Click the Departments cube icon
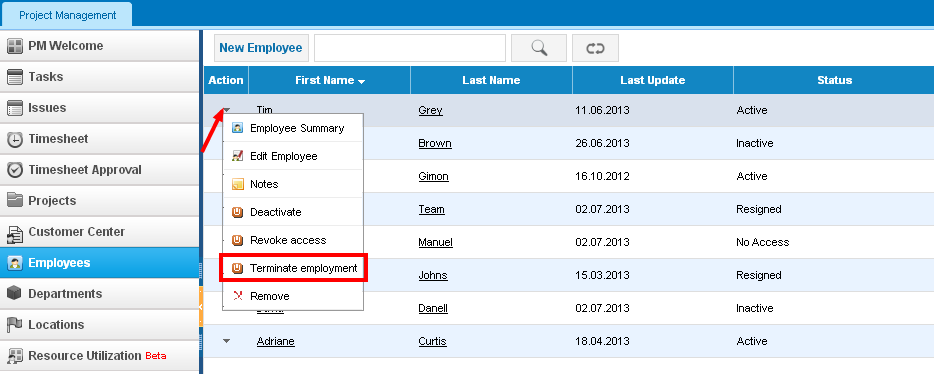 coord(15,294)
